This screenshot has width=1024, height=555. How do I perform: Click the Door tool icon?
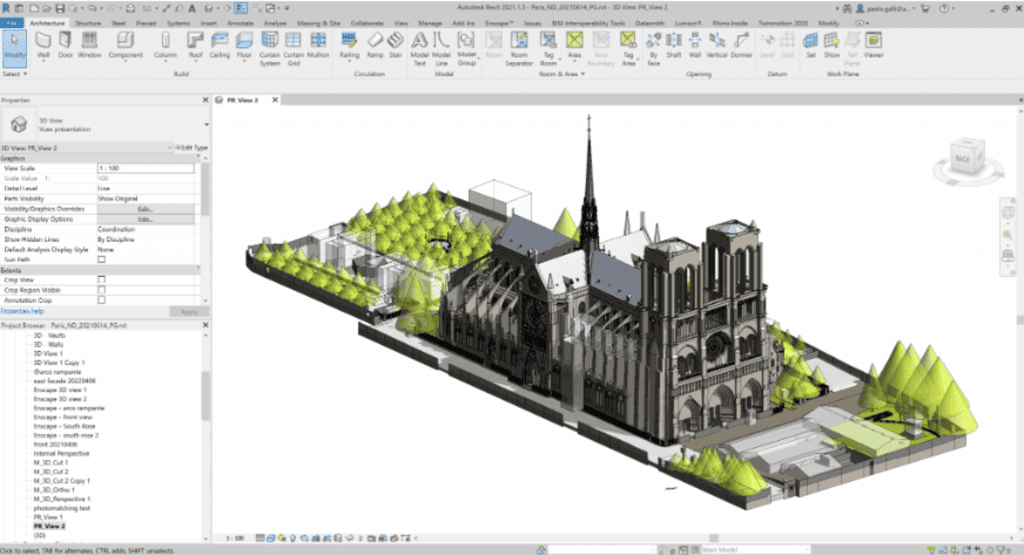(x=66, y=42)
